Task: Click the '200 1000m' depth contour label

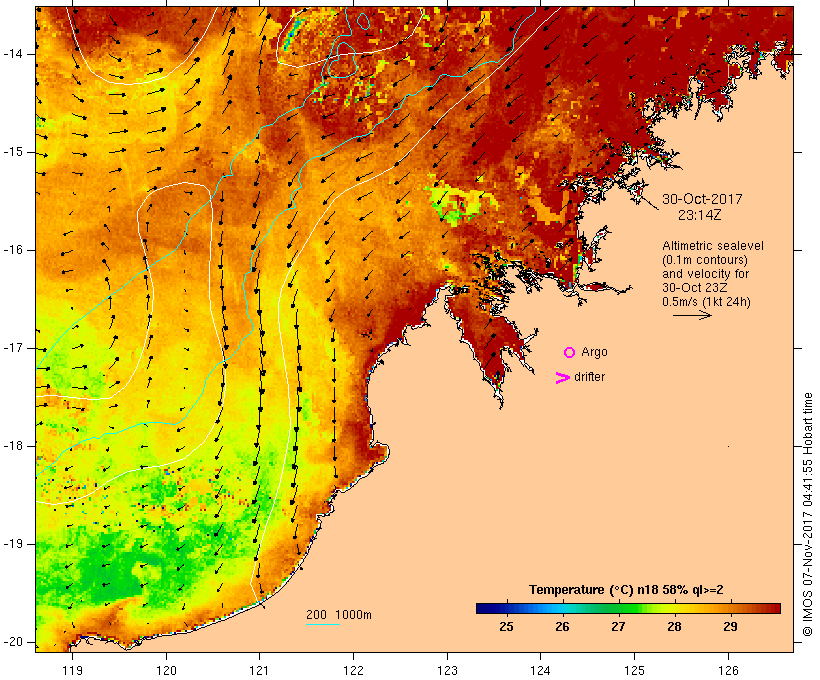Action: (x=339, y=615)
